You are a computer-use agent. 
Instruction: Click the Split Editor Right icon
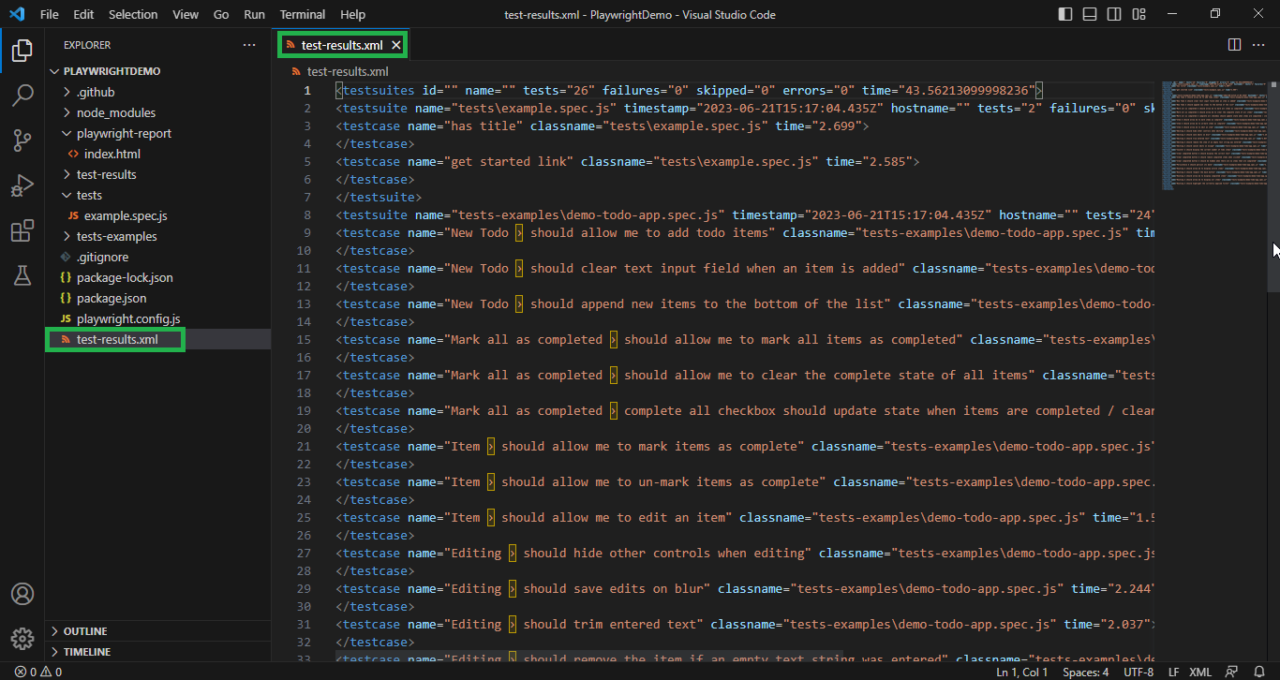(1234, 45)
